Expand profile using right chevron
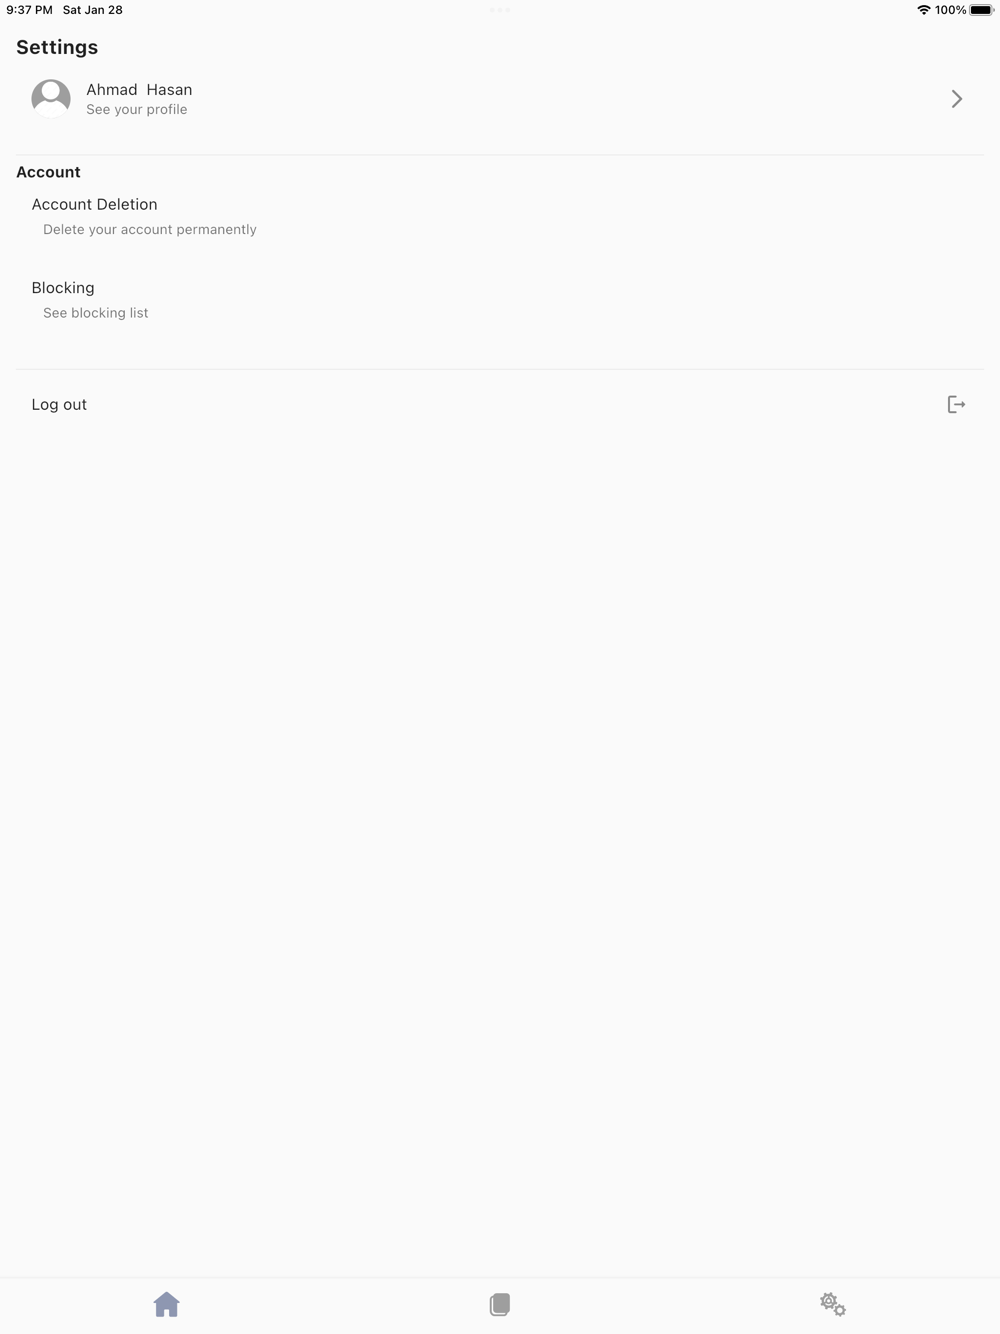This screenshot has height=1334, width=1000. pos(957,98)
